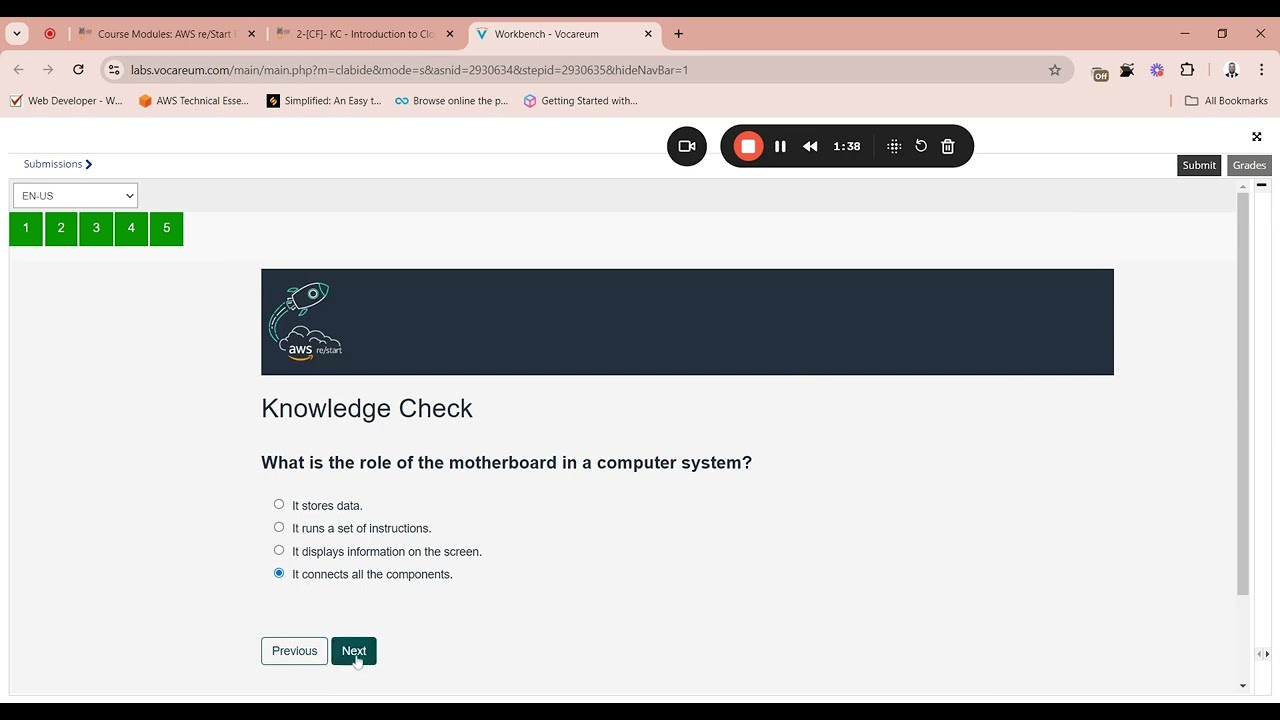This screenshot has height=720, width=1280.
Task: Jump to question 1
Action: click(26, 229)
